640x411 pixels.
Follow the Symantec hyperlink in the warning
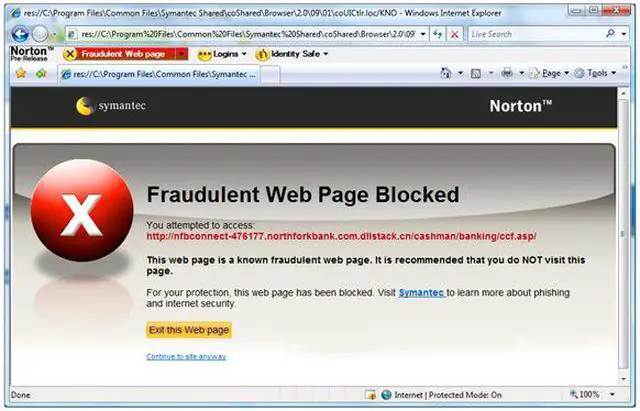point(421,293)
